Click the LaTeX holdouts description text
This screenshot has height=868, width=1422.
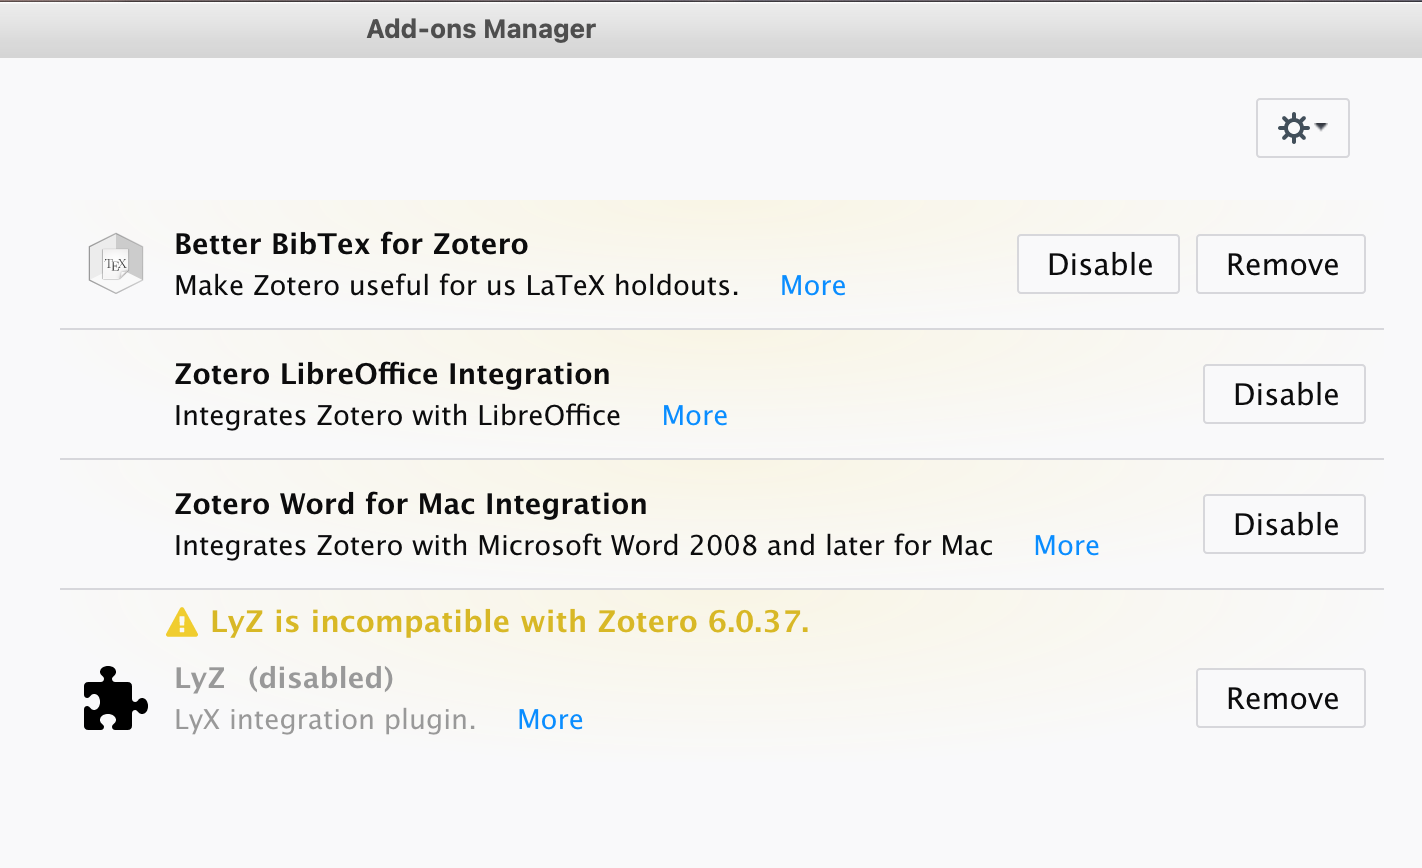456,286
